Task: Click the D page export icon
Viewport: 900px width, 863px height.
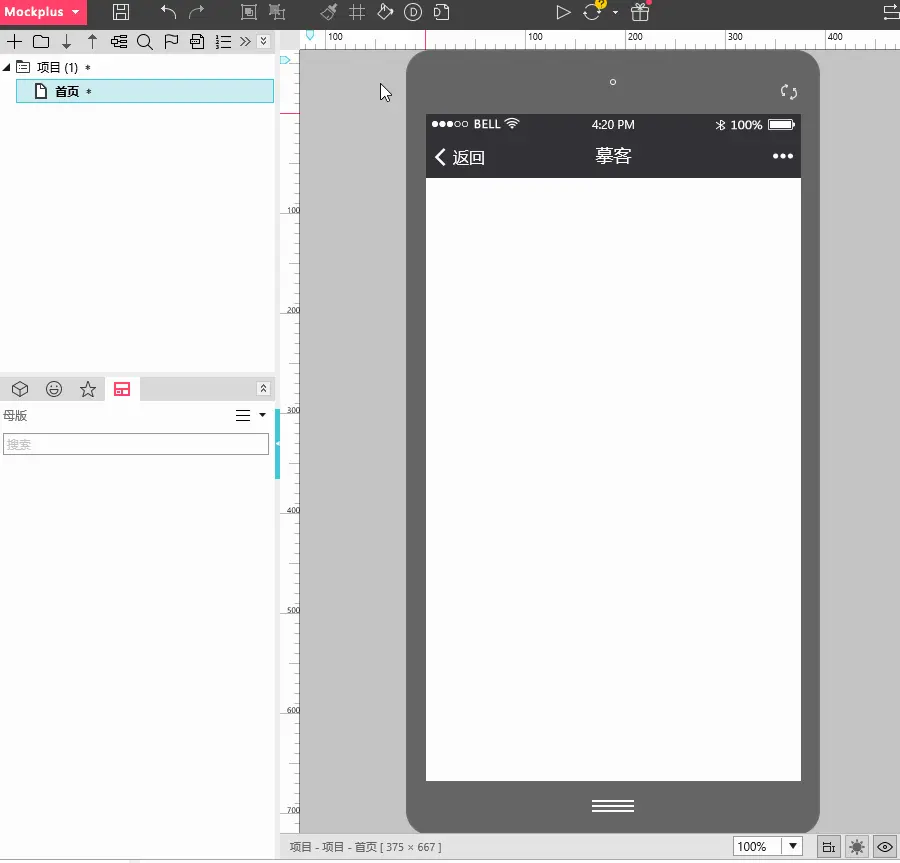Action: coord(441,12)
